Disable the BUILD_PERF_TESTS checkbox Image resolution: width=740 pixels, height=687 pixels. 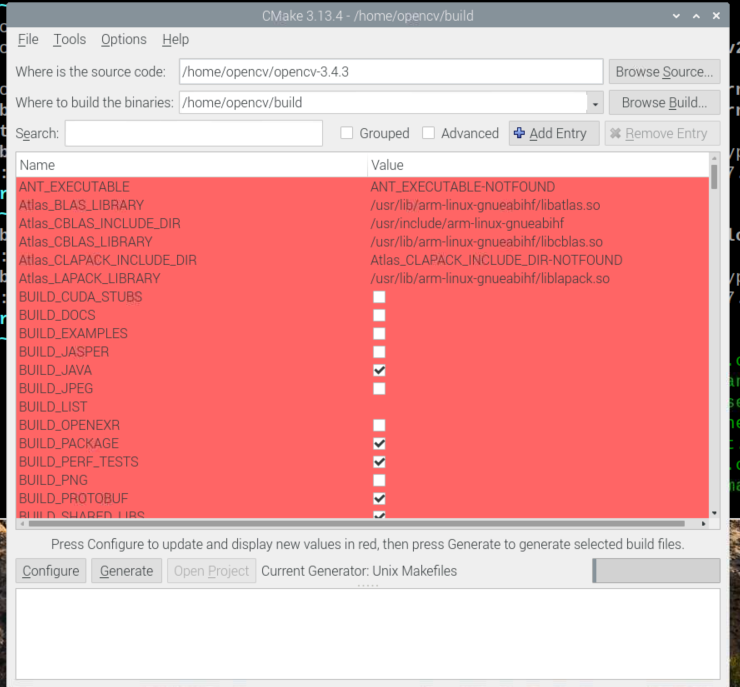[x=379, y=462]
